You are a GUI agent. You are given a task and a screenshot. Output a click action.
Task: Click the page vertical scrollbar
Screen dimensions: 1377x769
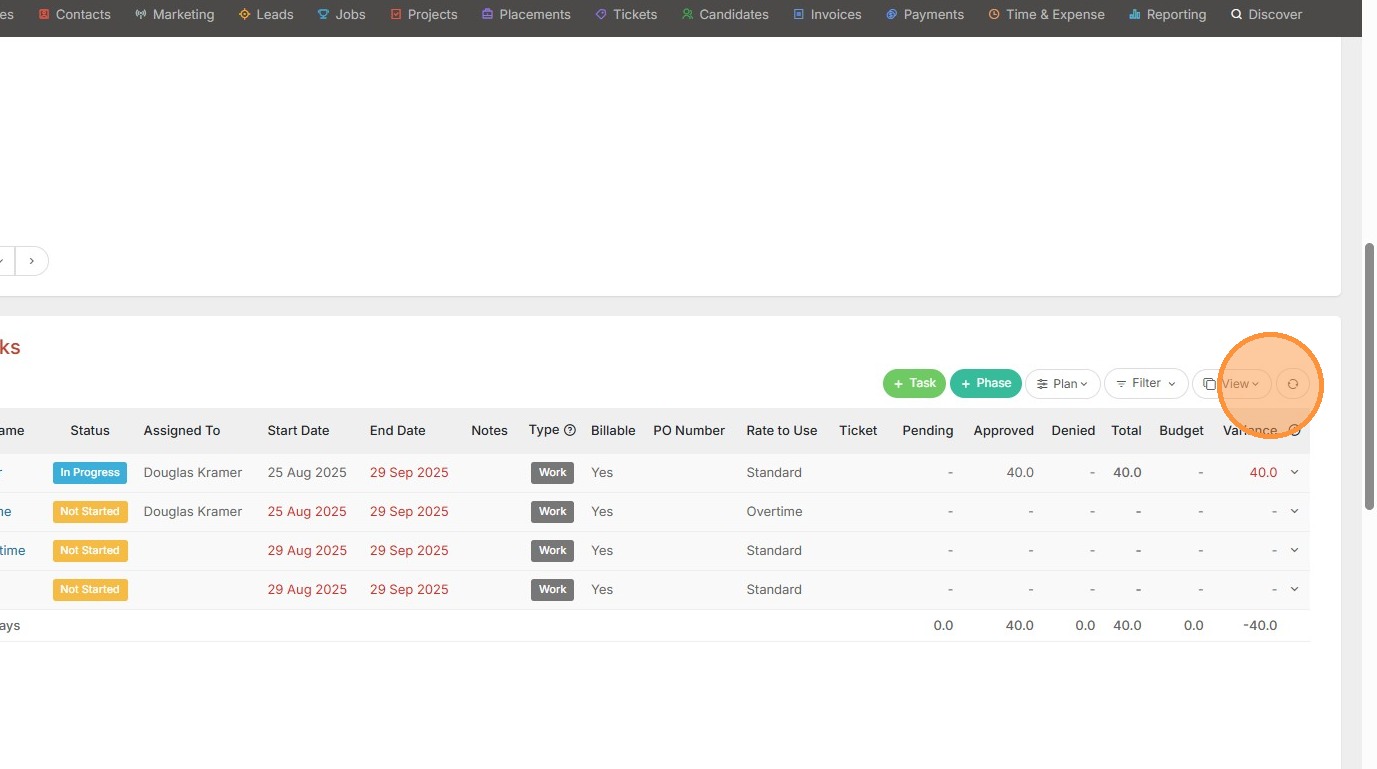pyautogui.click(x=1370, y=376)
